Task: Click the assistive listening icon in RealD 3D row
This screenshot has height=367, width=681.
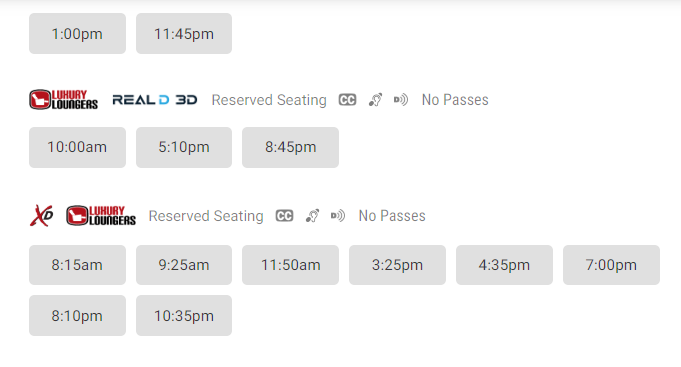Action: point(375,100)
